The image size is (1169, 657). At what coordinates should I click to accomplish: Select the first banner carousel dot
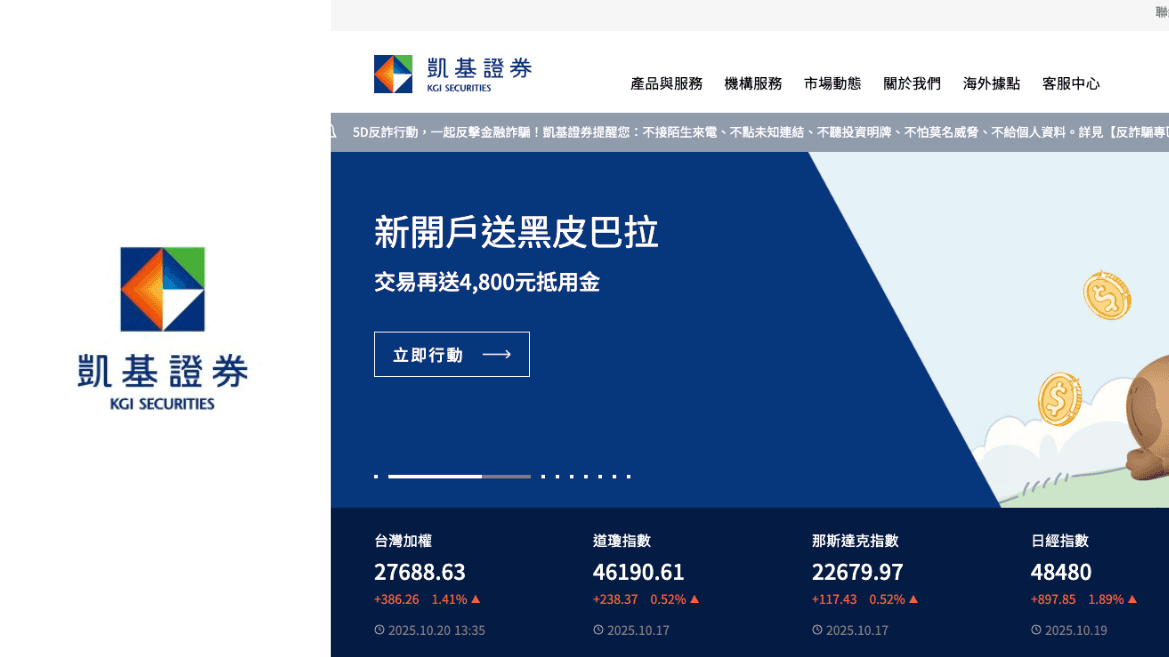(376, 477)
